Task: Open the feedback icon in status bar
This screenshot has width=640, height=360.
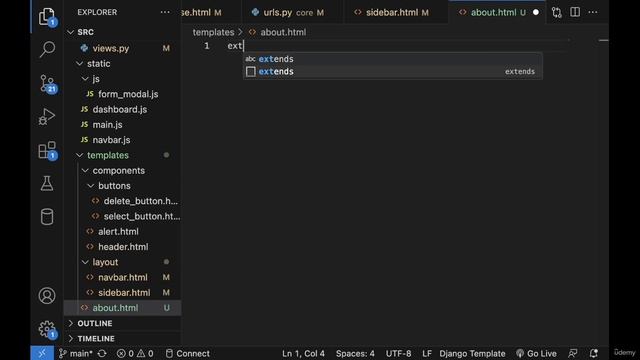Action: [573, 353]
